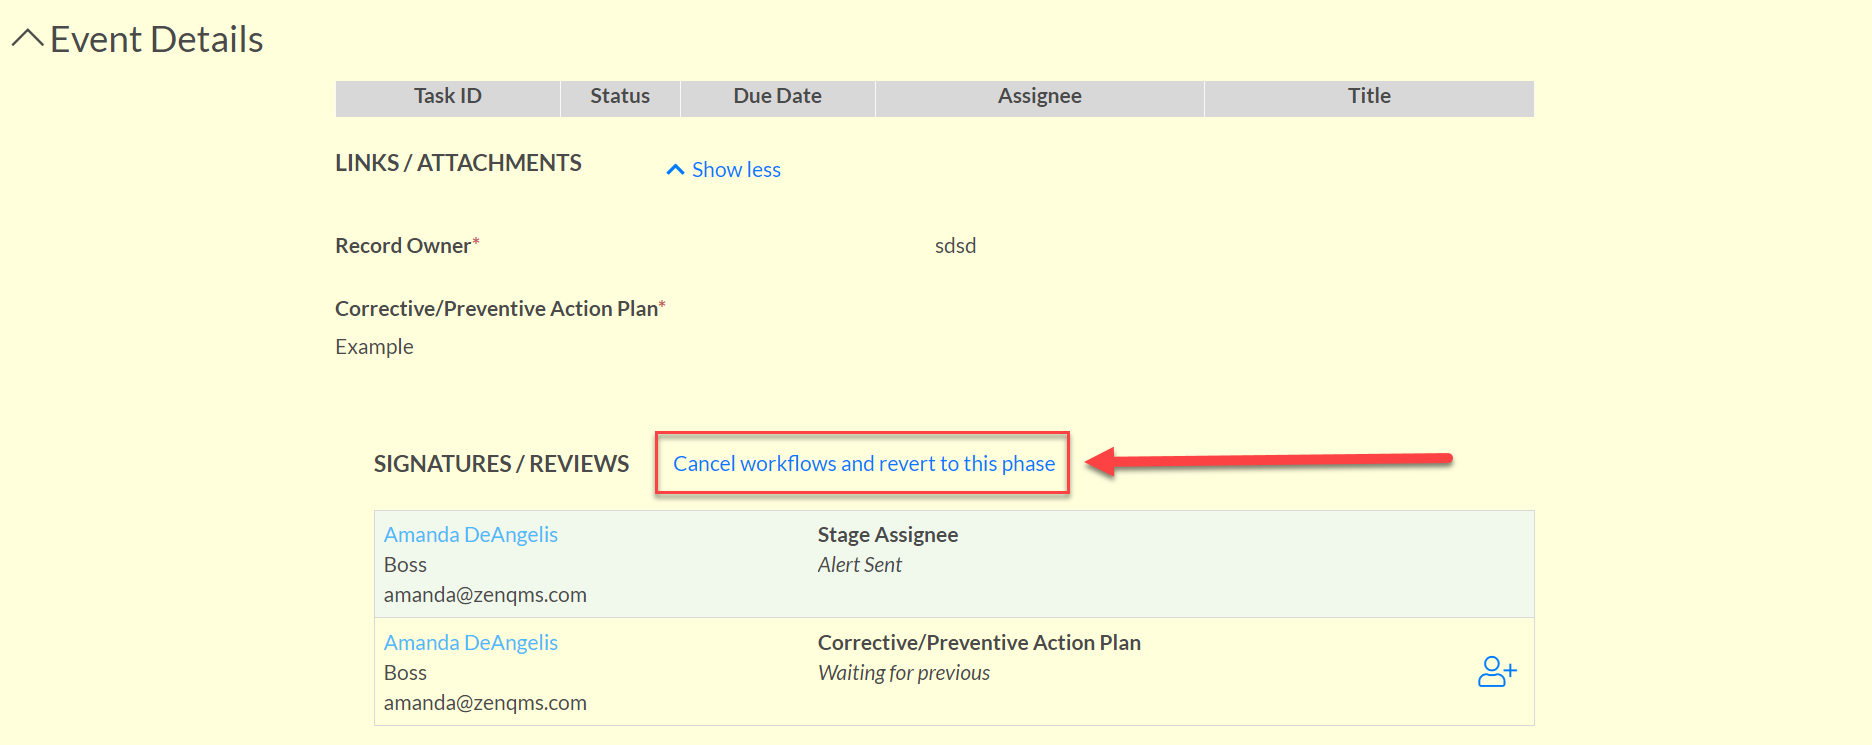Click the Alert Sent status text
Viewport: 1872px width, 745px height.
[x=860, y=564]
